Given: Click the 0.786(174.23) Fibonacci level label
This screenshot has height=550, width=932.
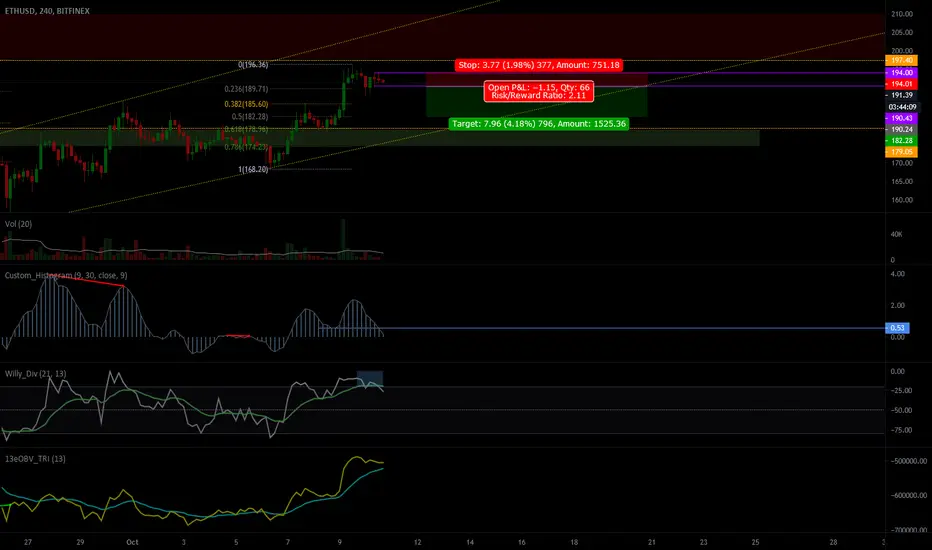Looking at the screenshot, I should tap(246, 147).
